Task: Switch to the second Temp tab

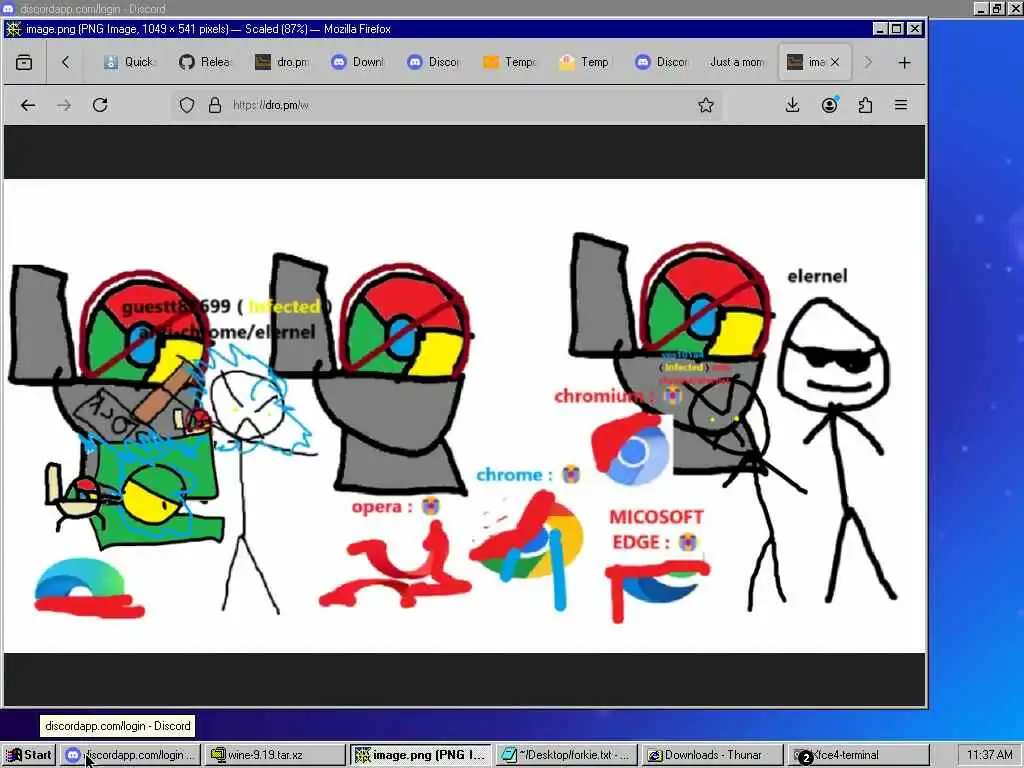Action: (x=584, y=62)
